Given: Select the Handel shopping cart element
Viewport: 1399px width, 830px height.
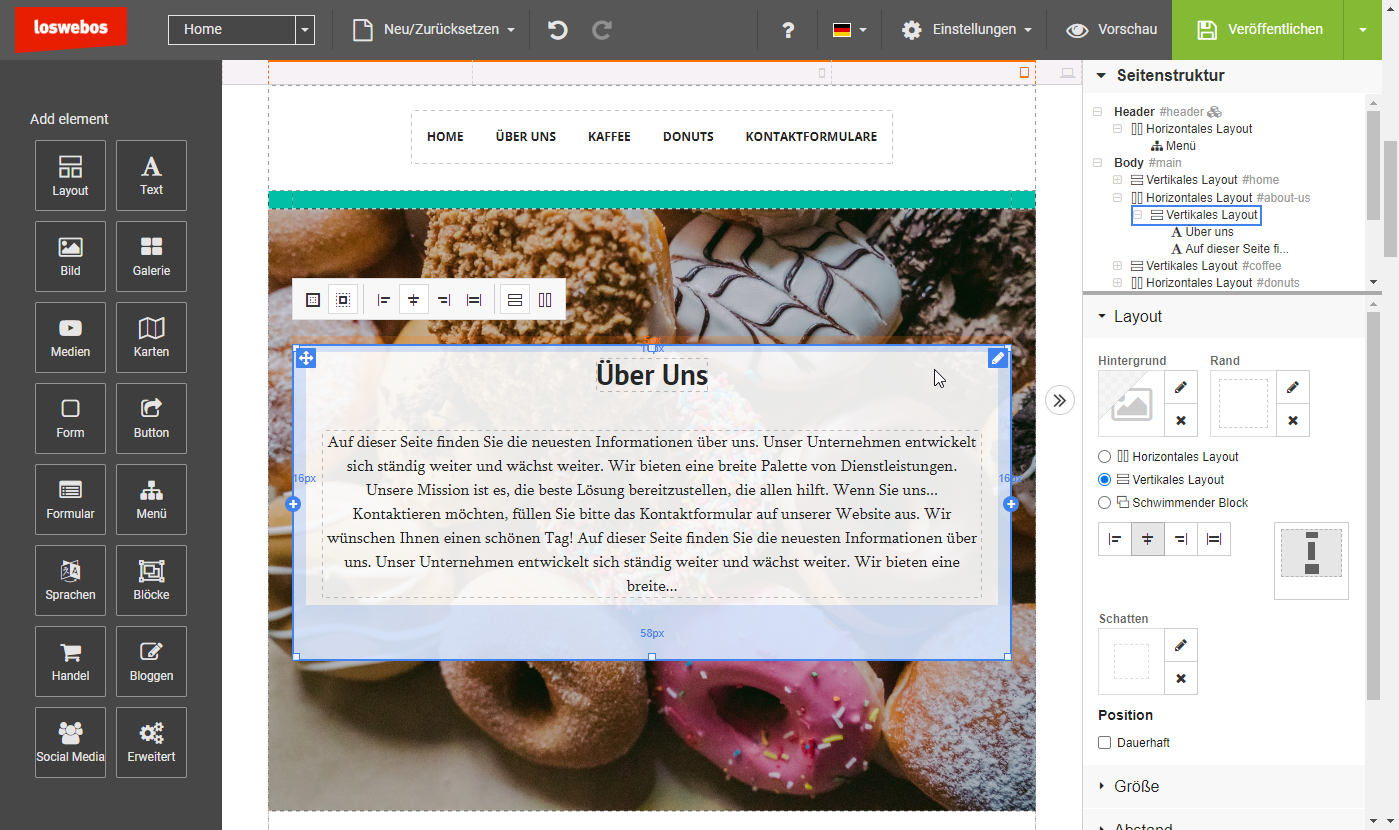Looking at the screenshot, I should (70, 661).
